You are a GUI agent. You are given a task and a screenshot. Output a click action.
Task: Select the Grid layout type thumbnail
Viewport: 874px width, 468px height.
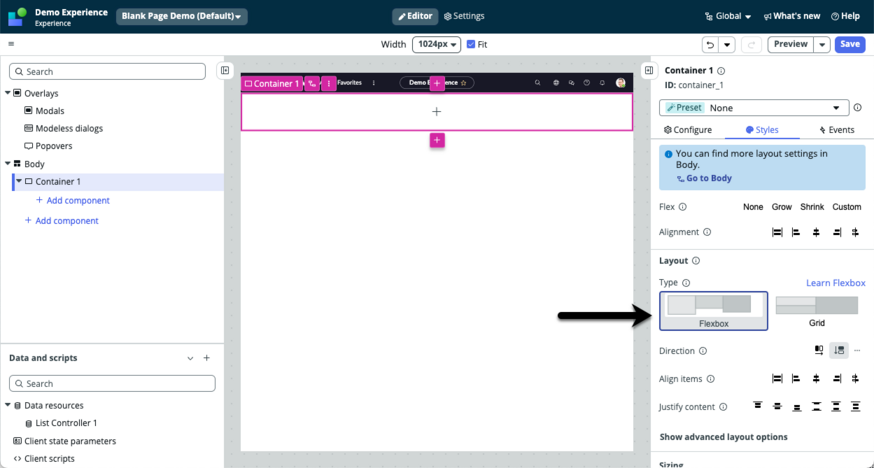click(817, 311)
